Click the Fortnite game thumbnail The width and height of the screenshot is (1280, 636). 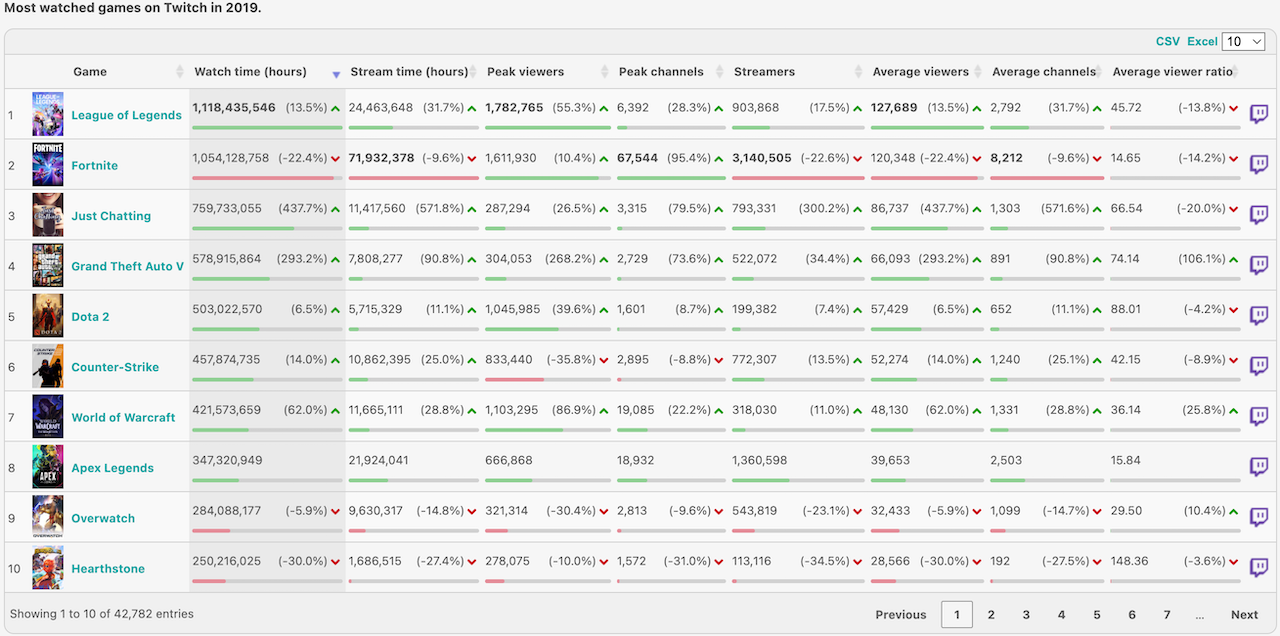47,165
